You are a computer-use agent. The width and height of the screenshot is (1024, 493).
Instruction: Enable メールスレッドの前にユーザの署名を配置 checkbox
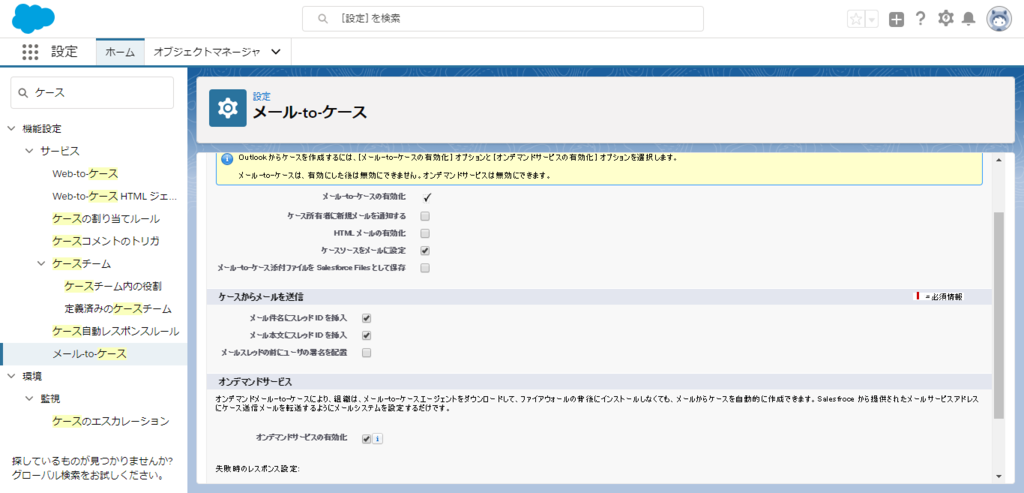366,353
